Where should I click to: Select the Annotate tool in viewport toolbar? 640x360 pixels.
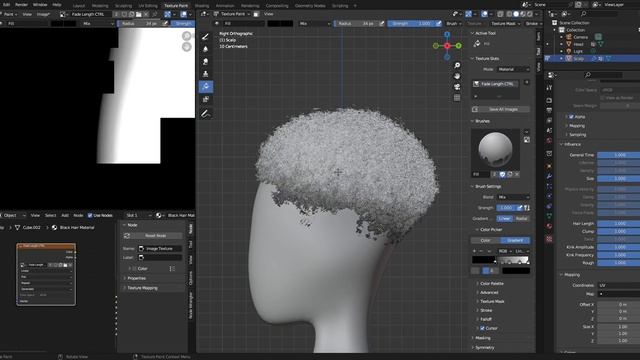click(206, 114)
